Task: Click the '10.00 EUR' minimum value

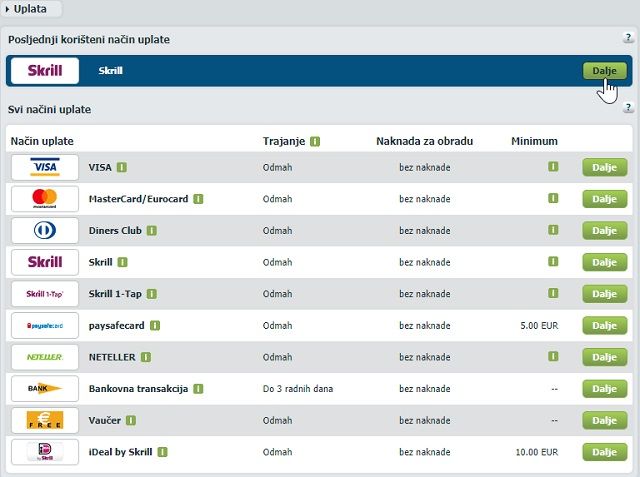Action: 537,452
